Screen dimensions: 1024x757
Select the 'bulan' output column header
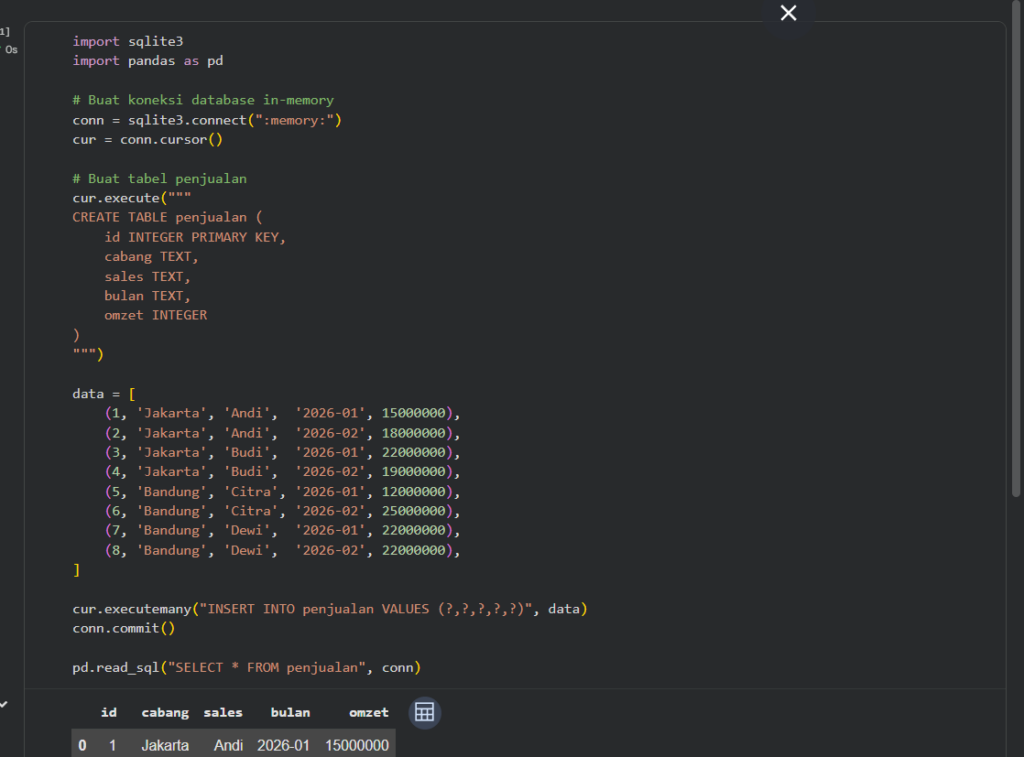pos(291,713)
